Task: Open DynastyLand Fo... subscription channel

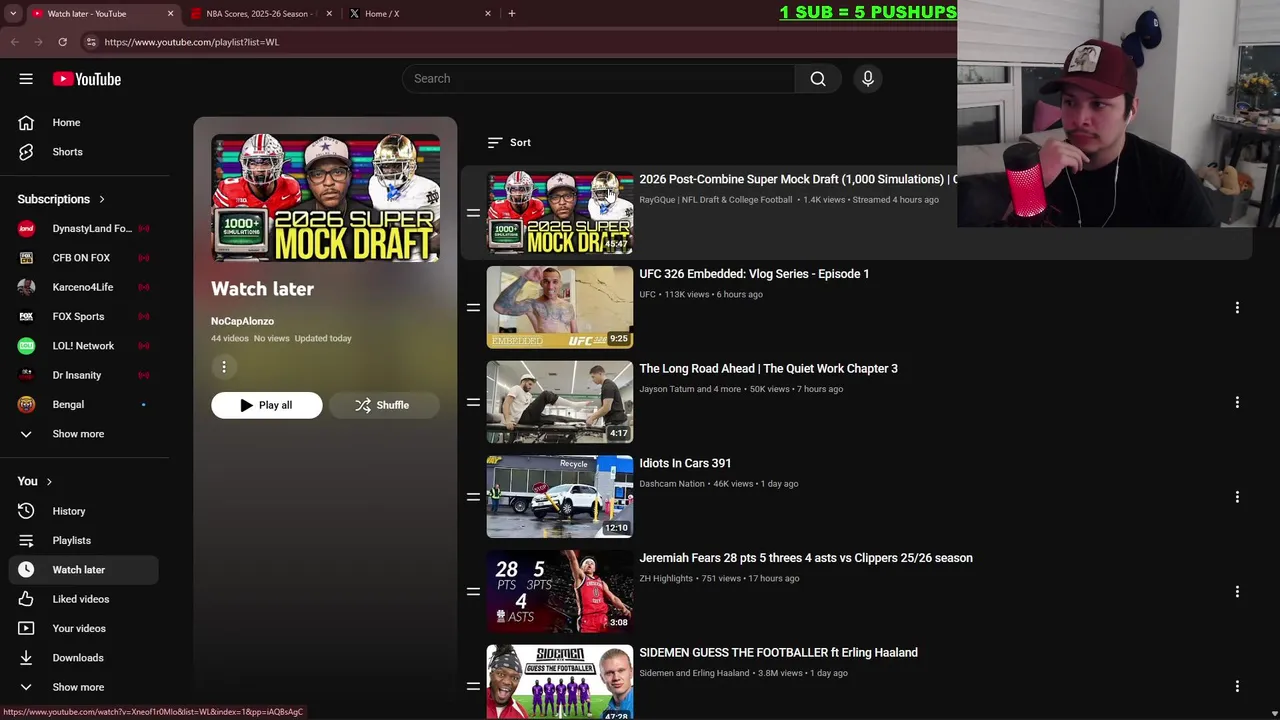Action: (x=84, y=229)
